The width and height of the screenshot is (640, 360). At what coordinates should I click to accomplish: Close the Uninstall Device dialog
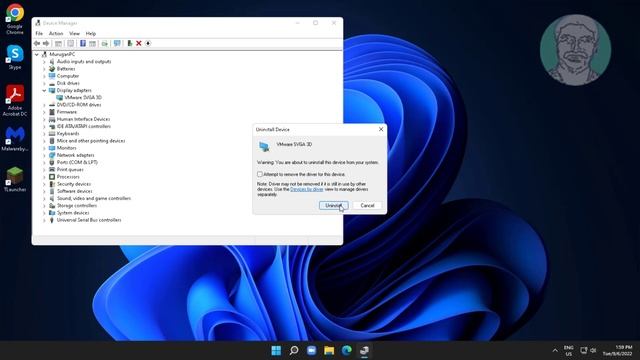(x=381, y=129)
